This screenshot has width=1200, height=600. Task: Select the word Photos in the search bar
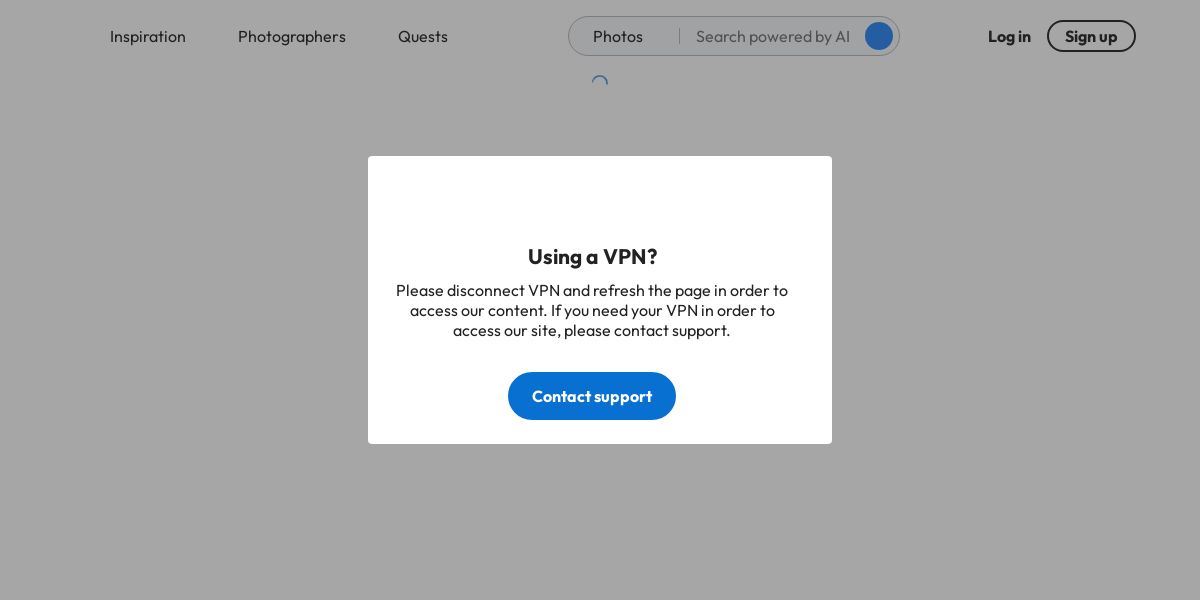point(618,36)
